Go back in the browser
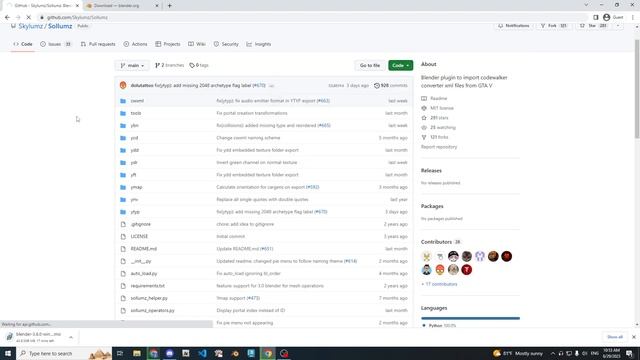The width and height of the screenshot is (640, 360). pyautogui.click(x=7, y=18)
